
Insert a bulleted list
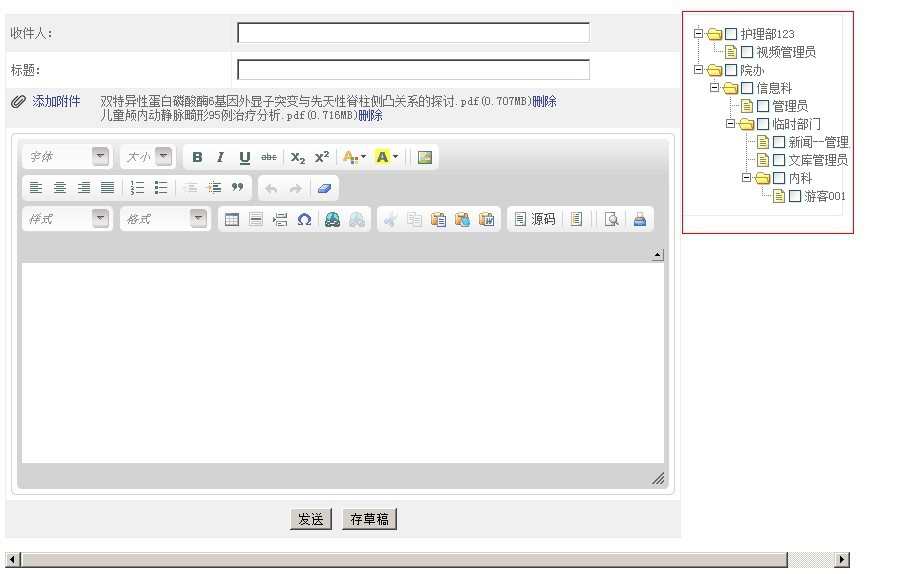click(161, 187)
